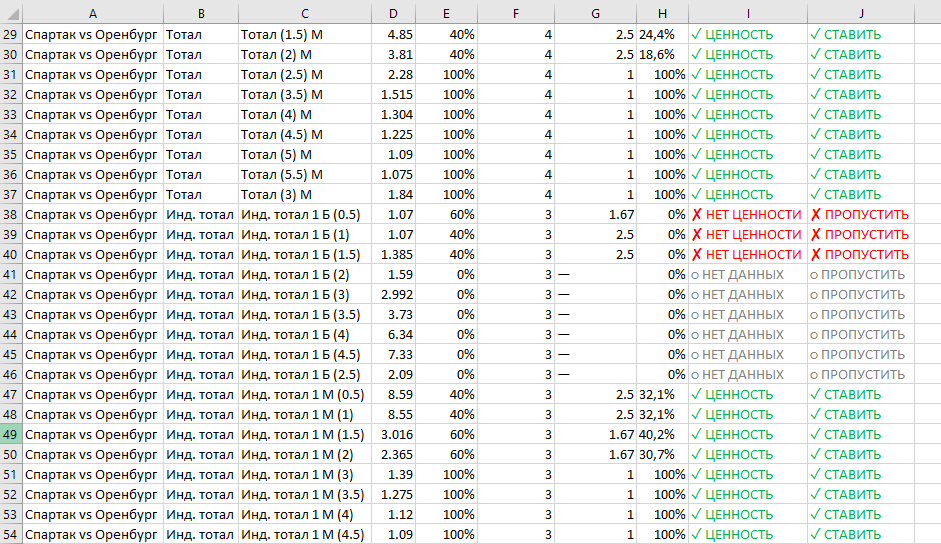Click cell 'Тотал (5) М'
Image resolution: width=941 pixels, height=544 pixels.
(277, 154)
